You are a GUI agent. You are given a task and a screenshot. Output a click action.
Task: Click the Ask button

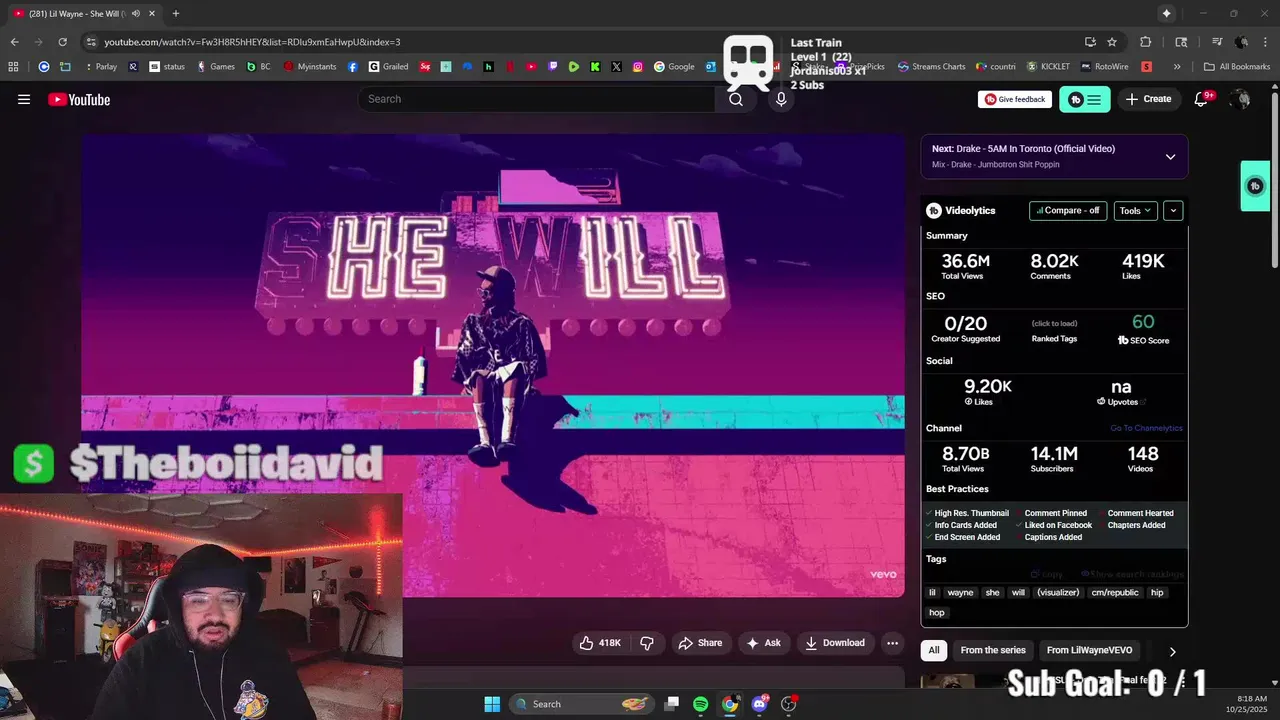pos(763,643)
